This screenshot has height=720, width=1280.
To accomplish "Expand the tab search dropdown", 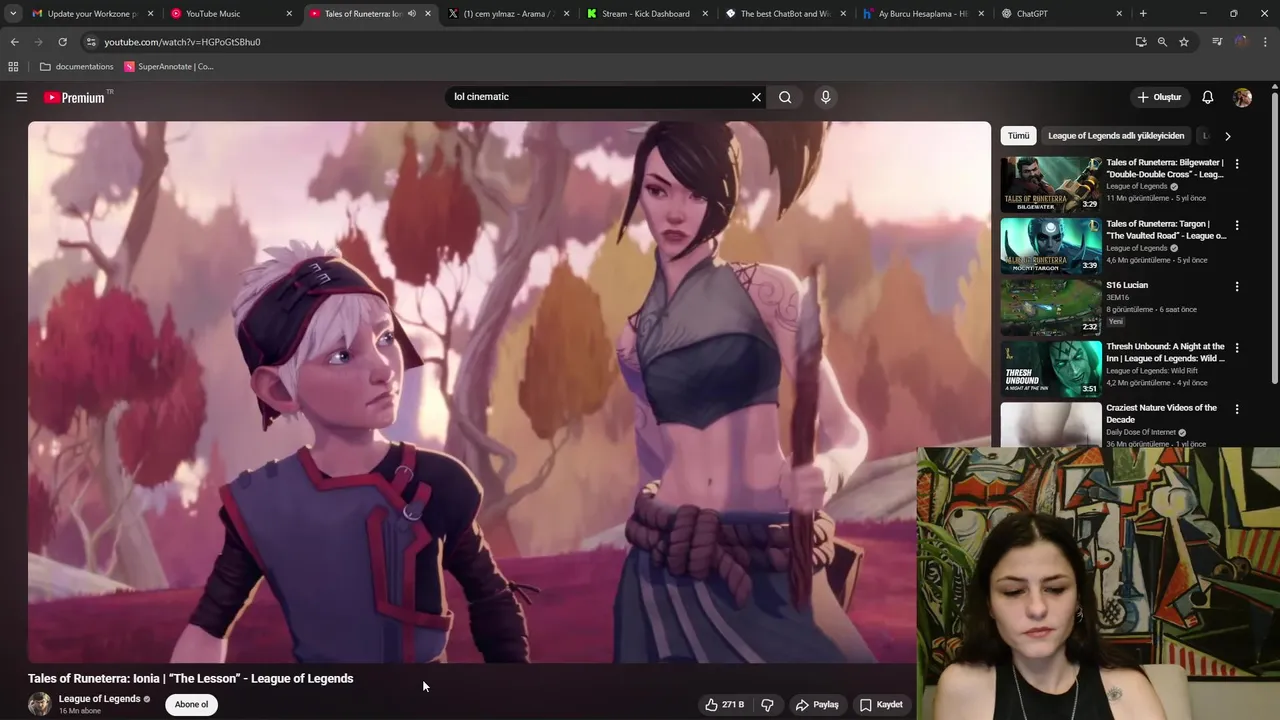I will 13,14.
